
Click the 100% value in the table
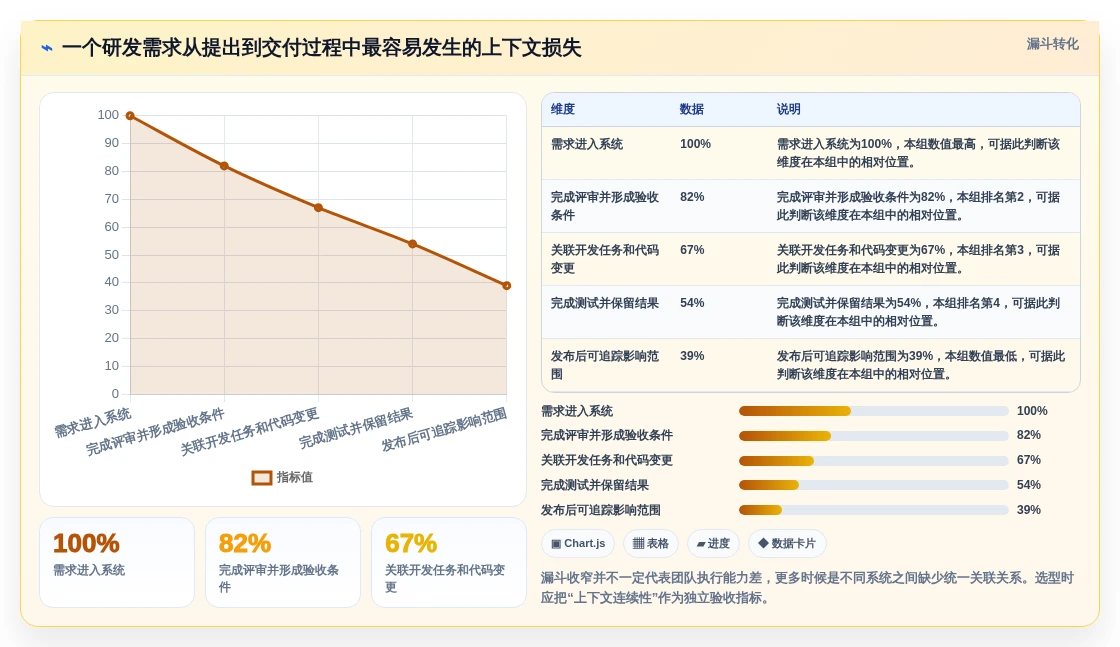point(695,144)
